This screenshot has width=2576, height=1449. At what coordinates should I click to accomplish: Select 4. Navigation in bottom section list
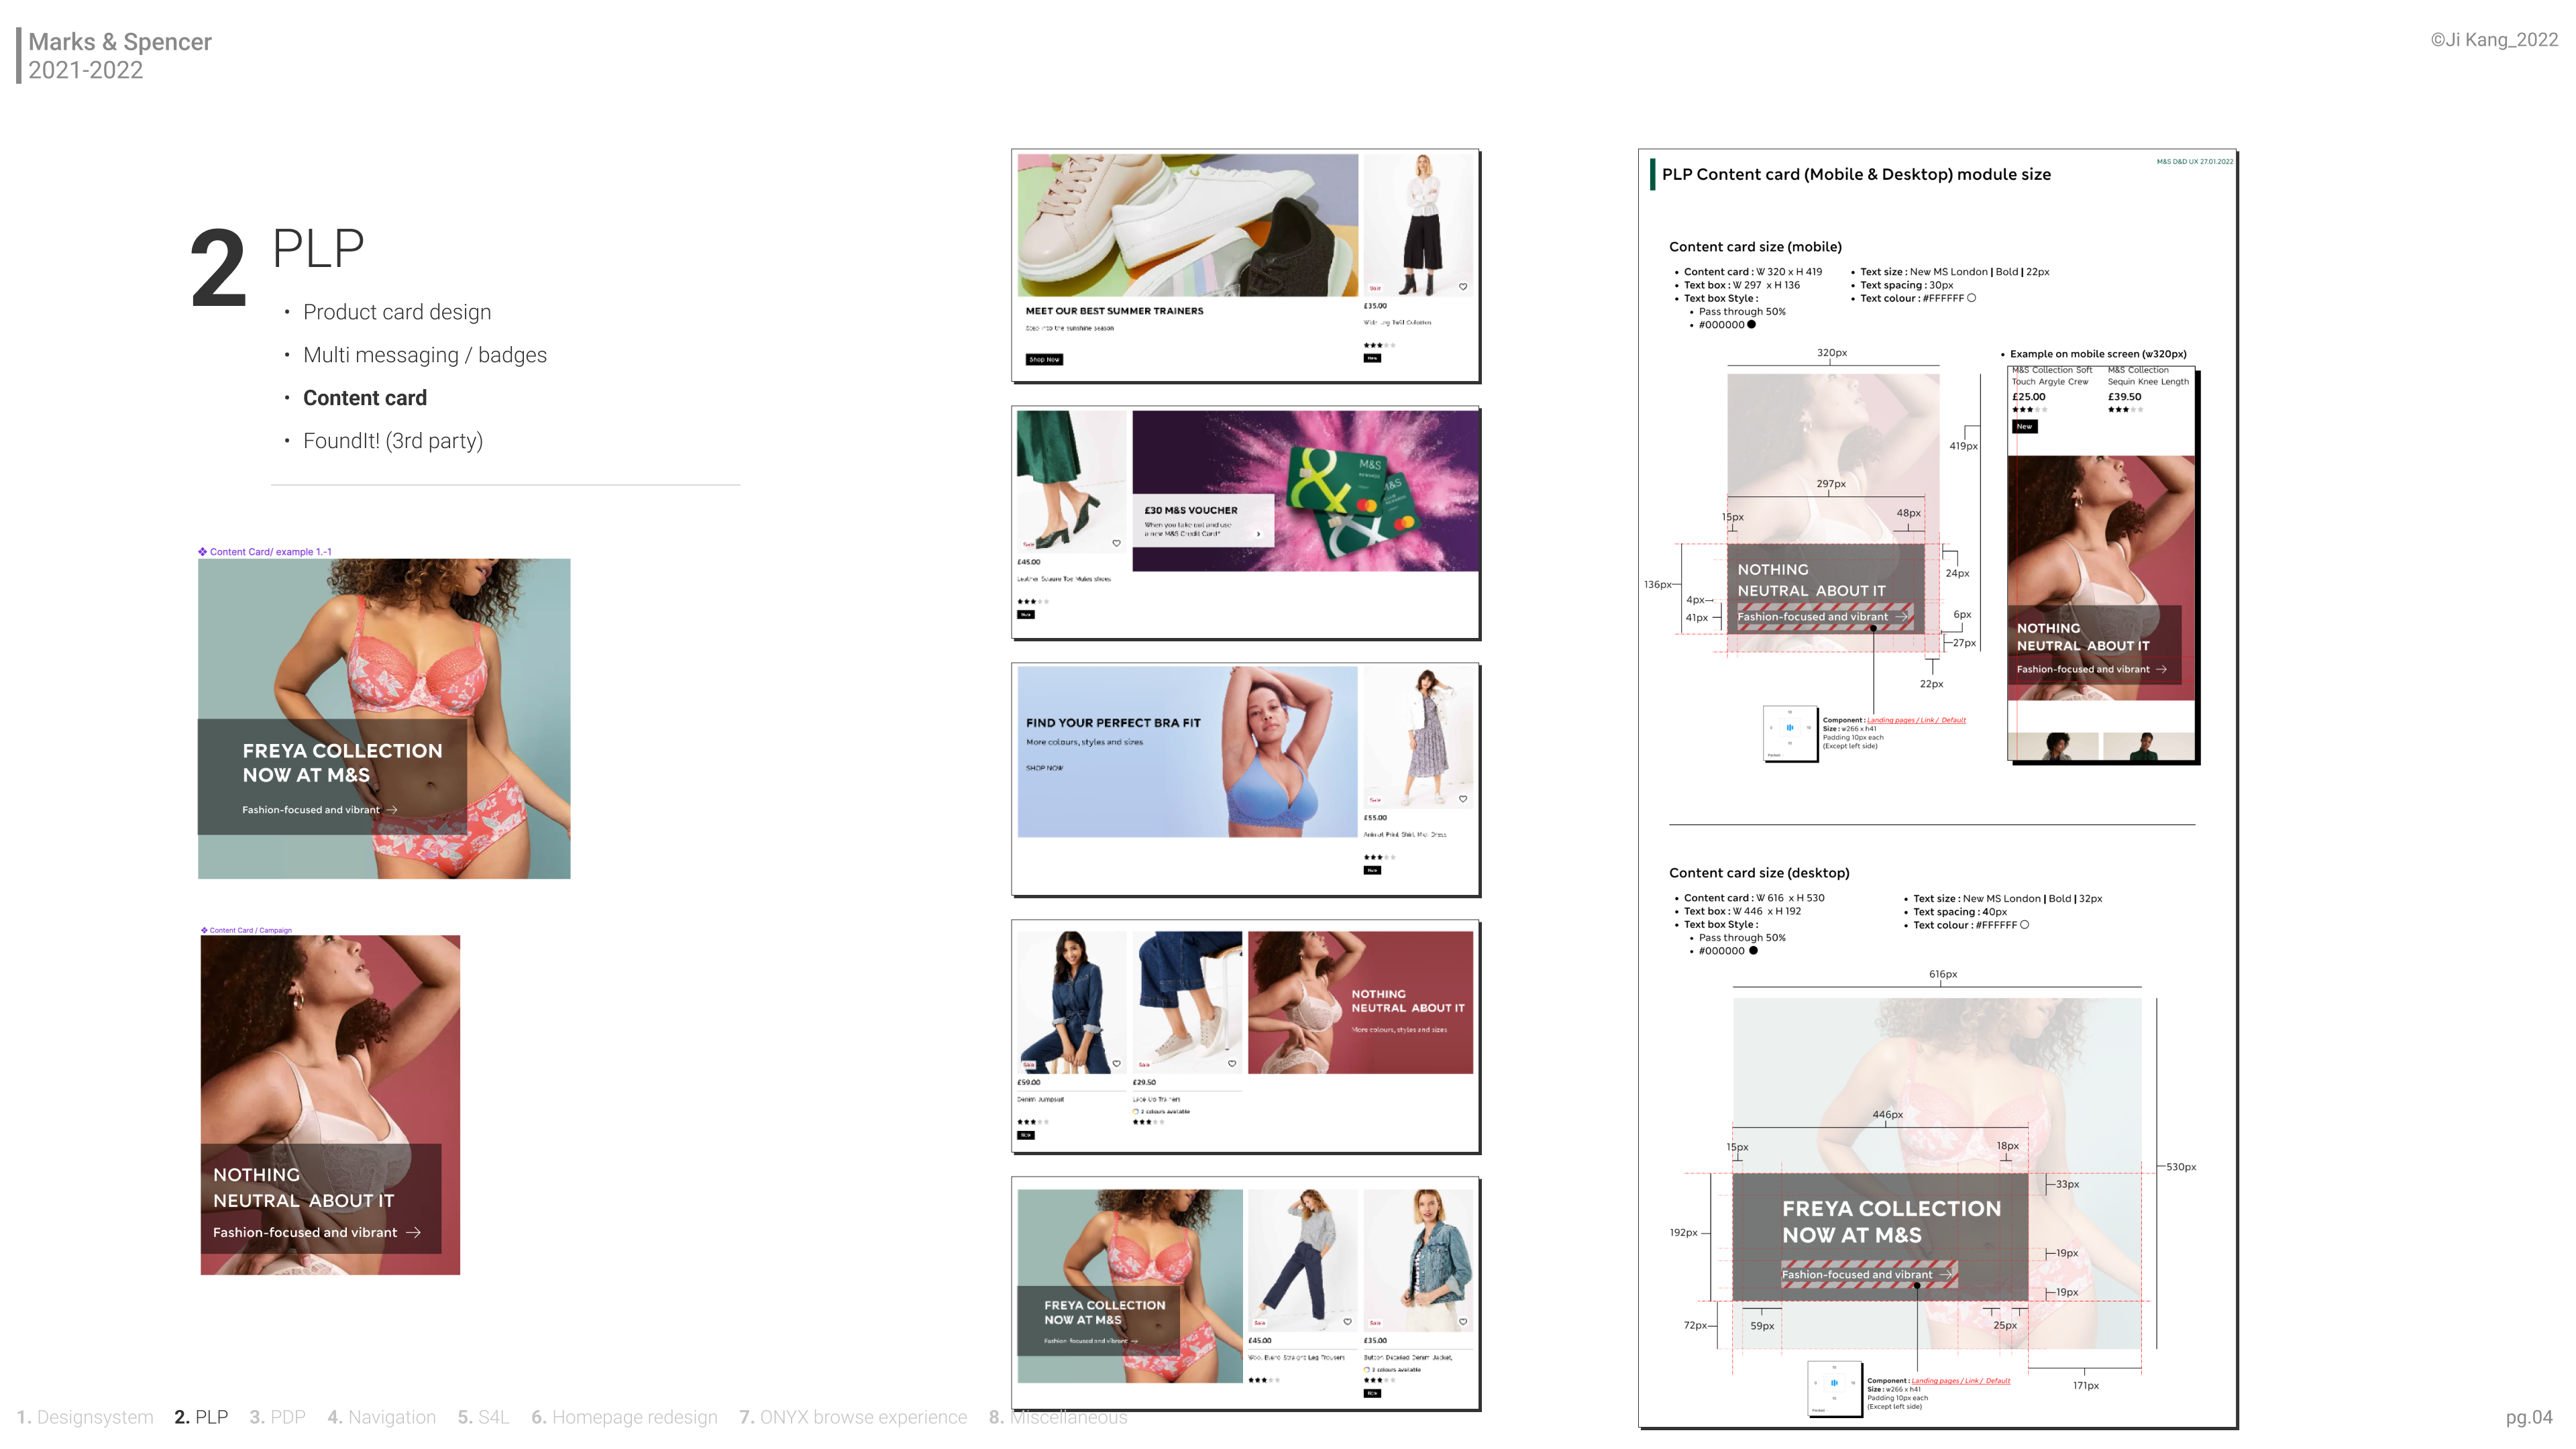(x=381, y=1417)
